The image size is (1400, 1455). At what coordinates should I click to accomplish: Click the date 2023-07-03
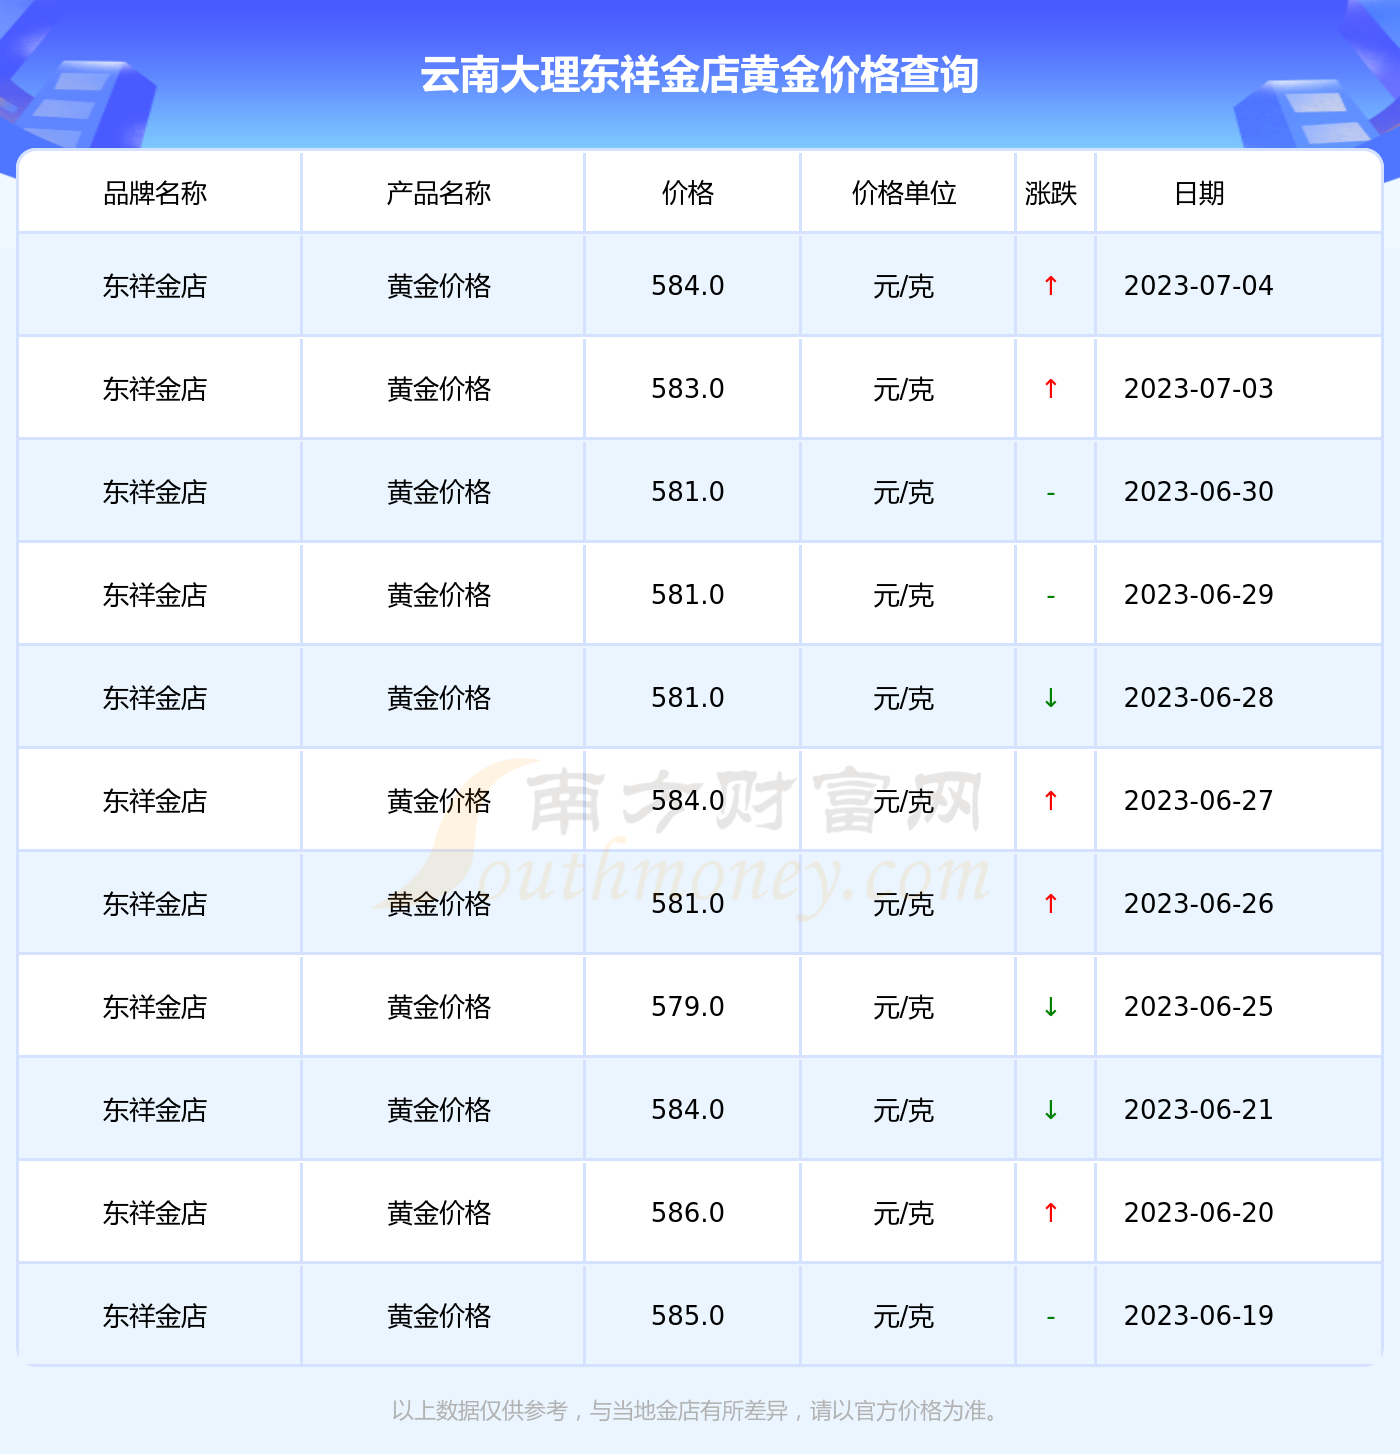click(x=1199, y=389)
